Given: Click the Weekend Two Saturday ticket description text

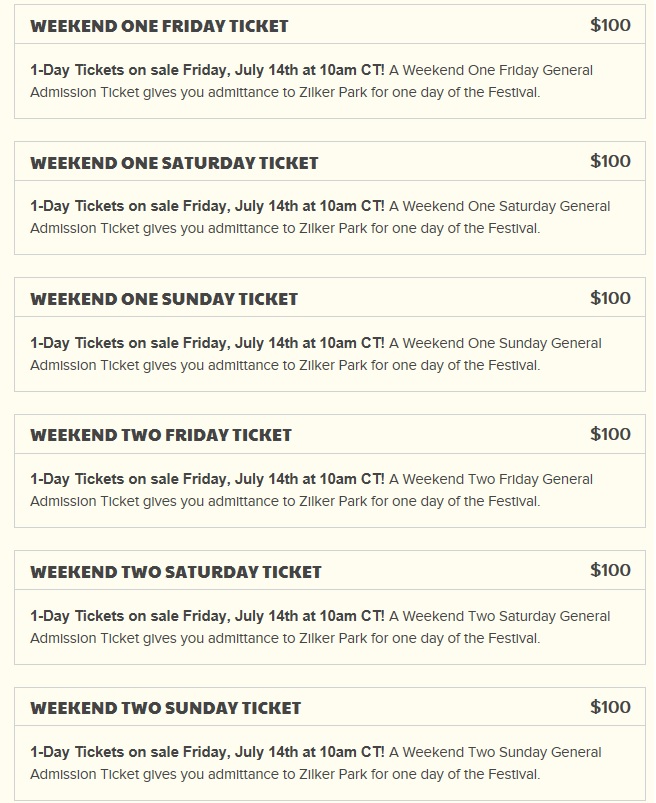Looking at the screenshot, I should point(320,627).
